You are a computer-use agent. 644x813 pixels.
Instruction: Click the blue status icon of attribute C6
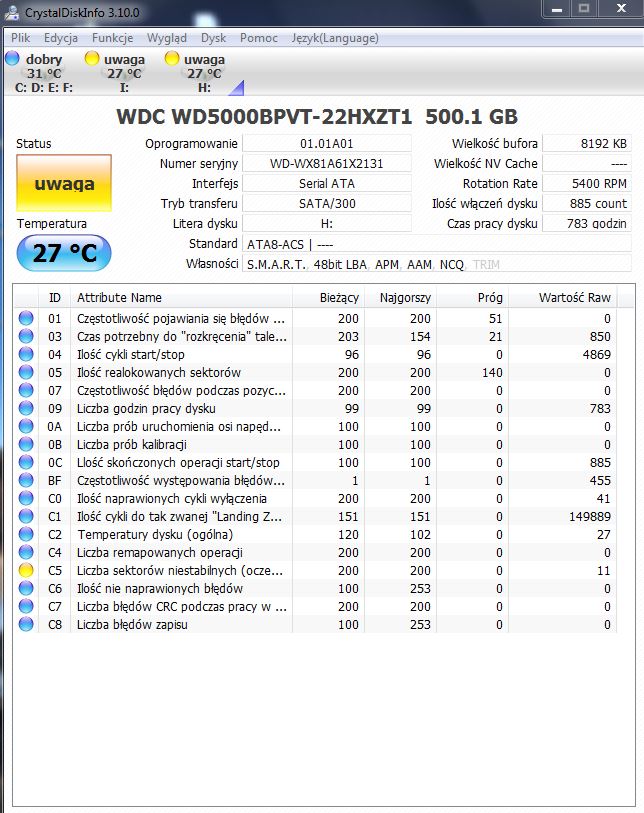26,588
